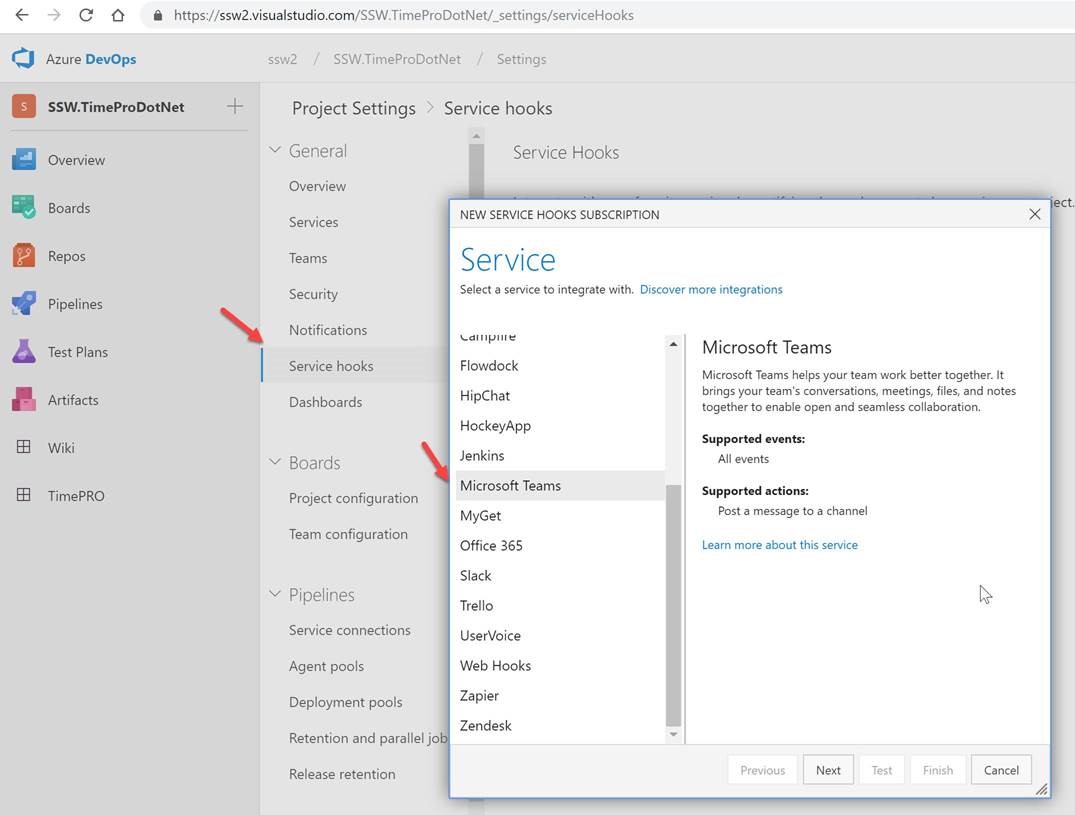Open Notifications in Project Settings
1075x815 pixels.
328,330
